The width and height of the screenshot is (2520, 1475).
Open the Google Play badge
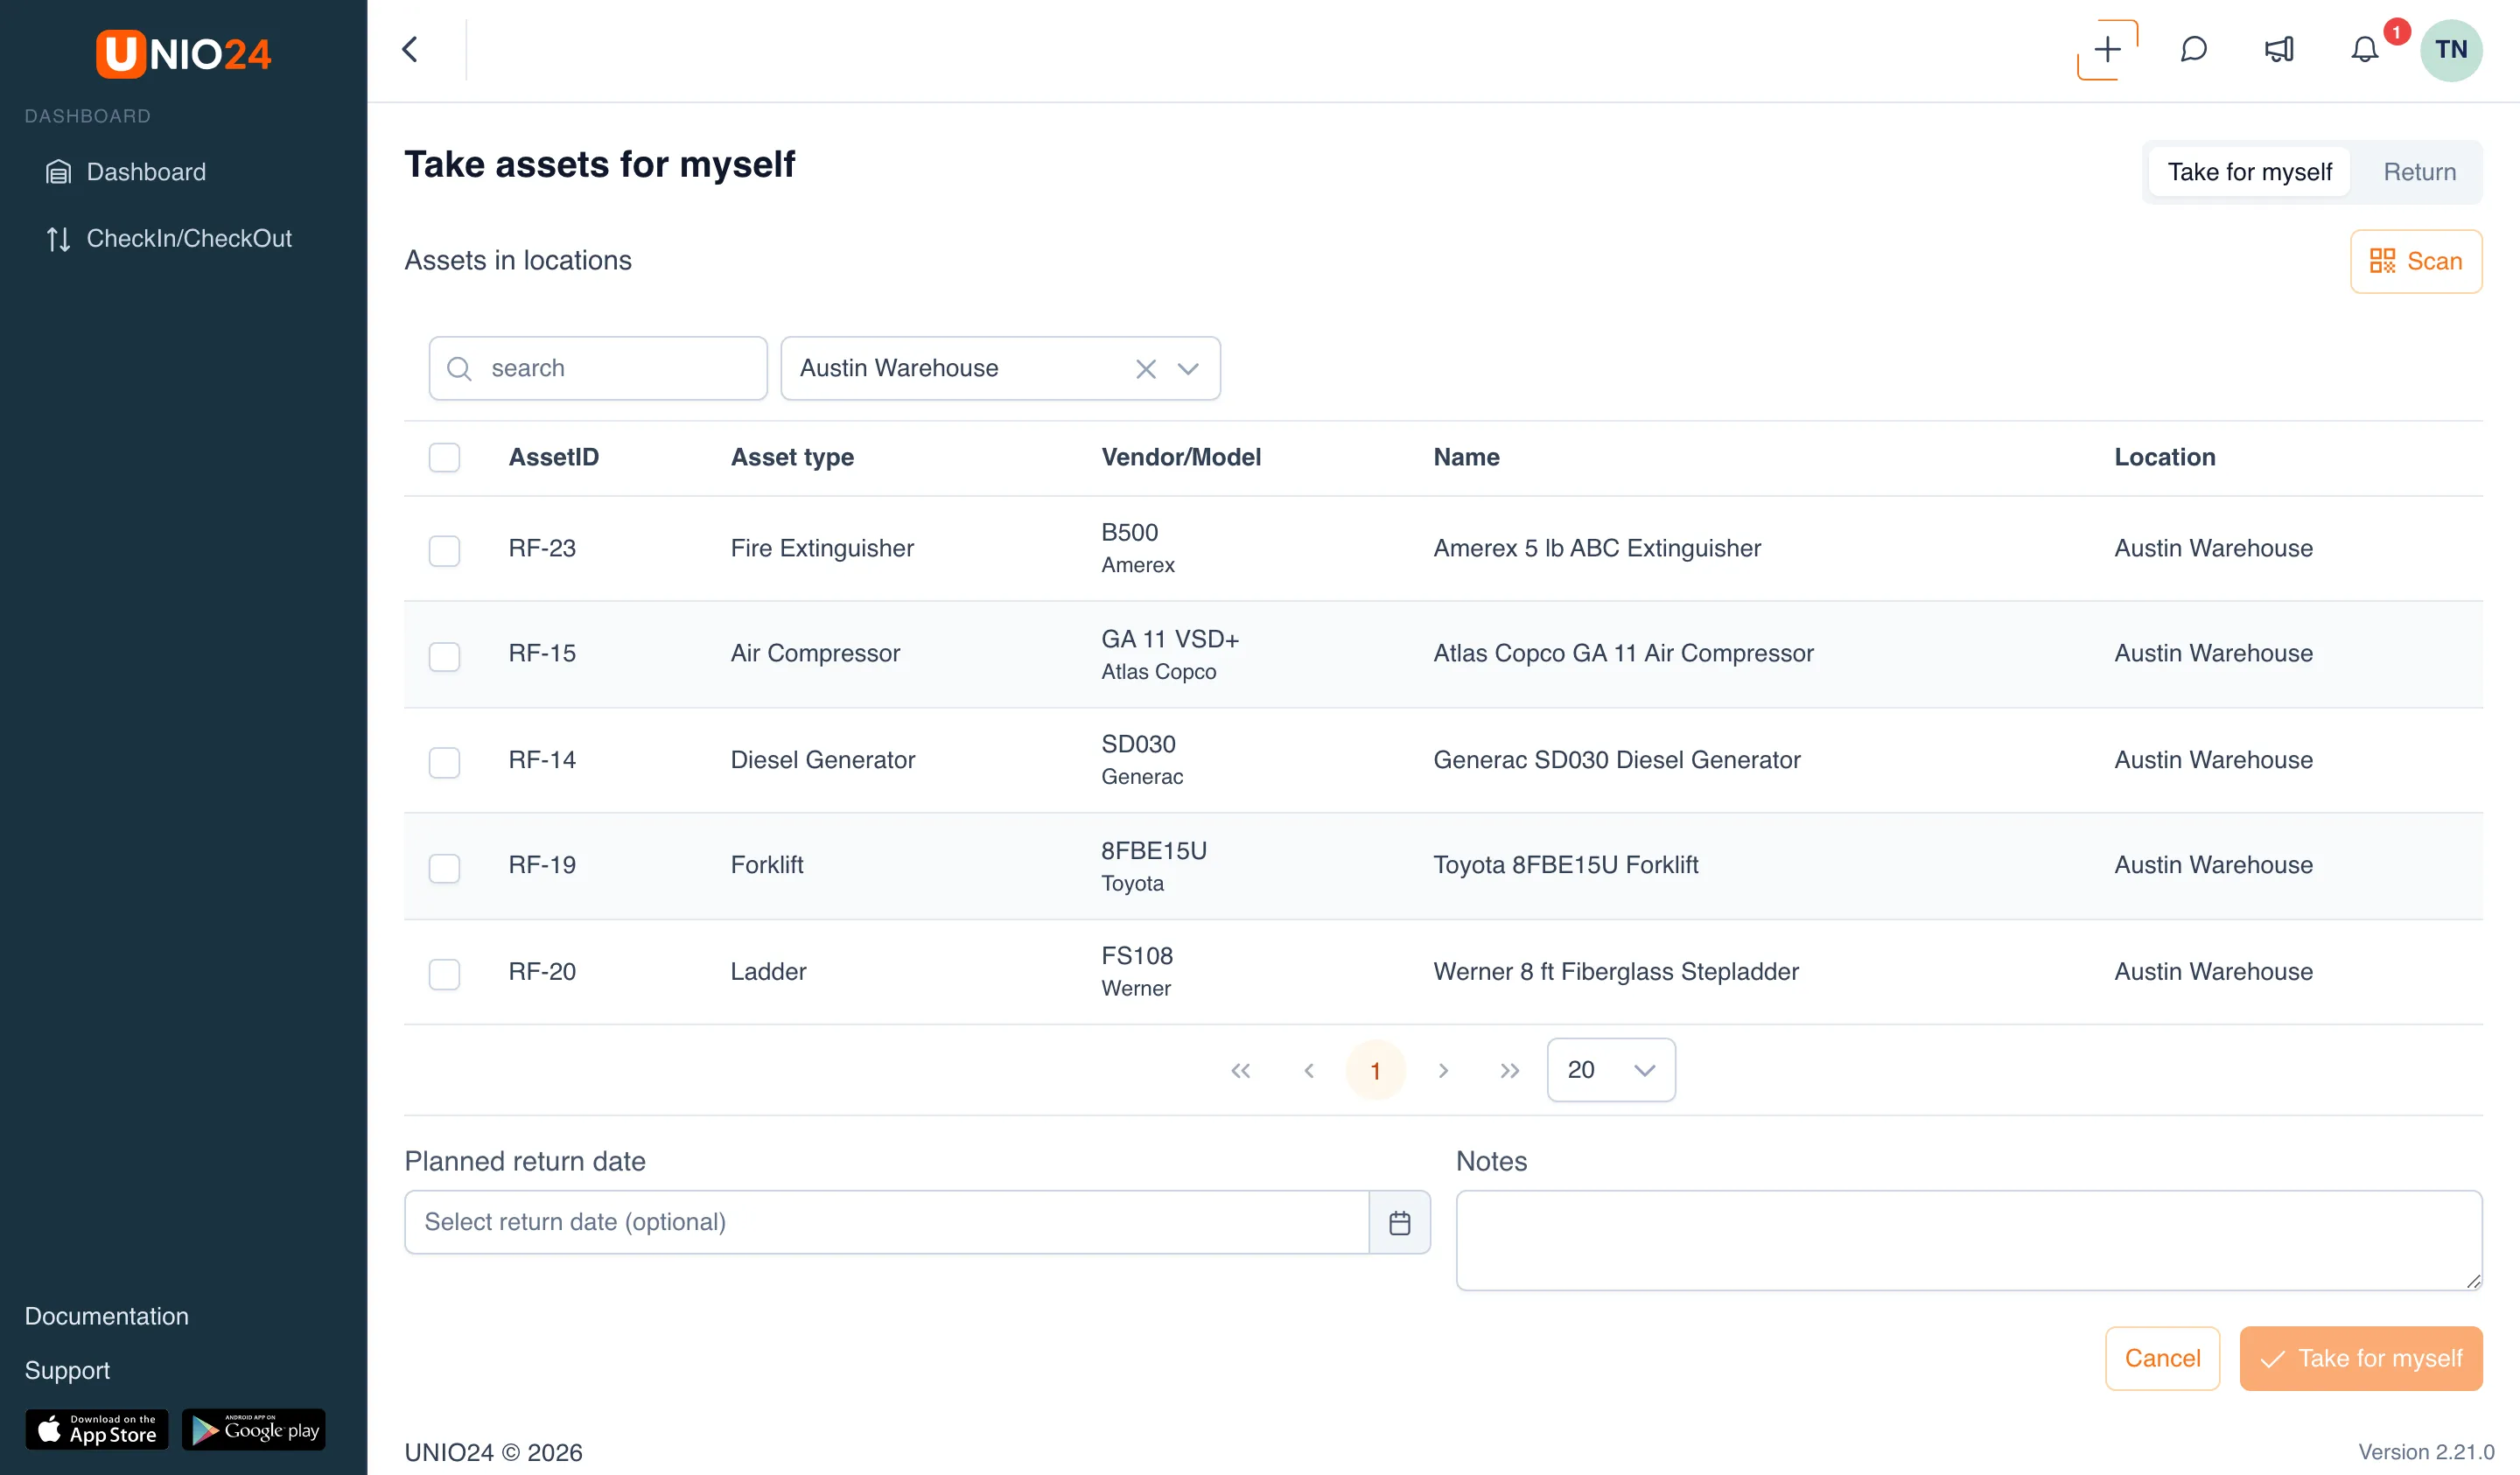click(x=254, y=1430)
